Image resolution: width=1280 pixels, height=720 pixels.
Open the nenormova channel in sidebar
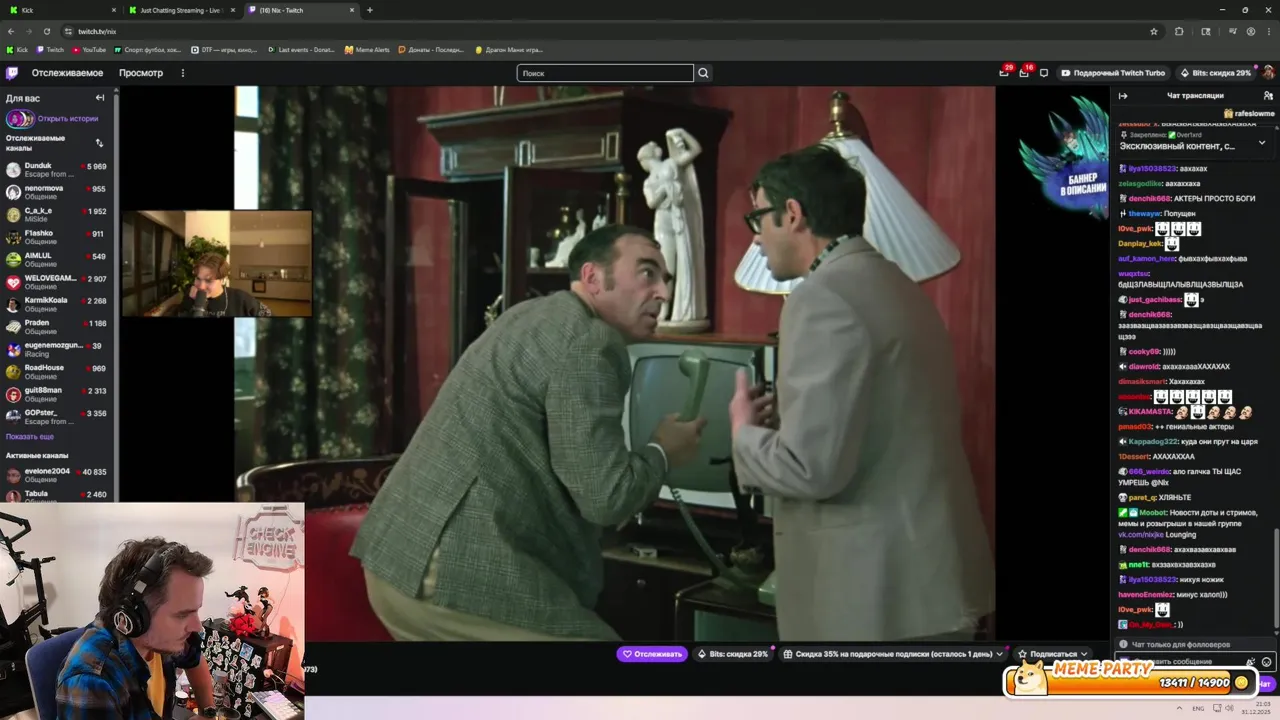58,192
